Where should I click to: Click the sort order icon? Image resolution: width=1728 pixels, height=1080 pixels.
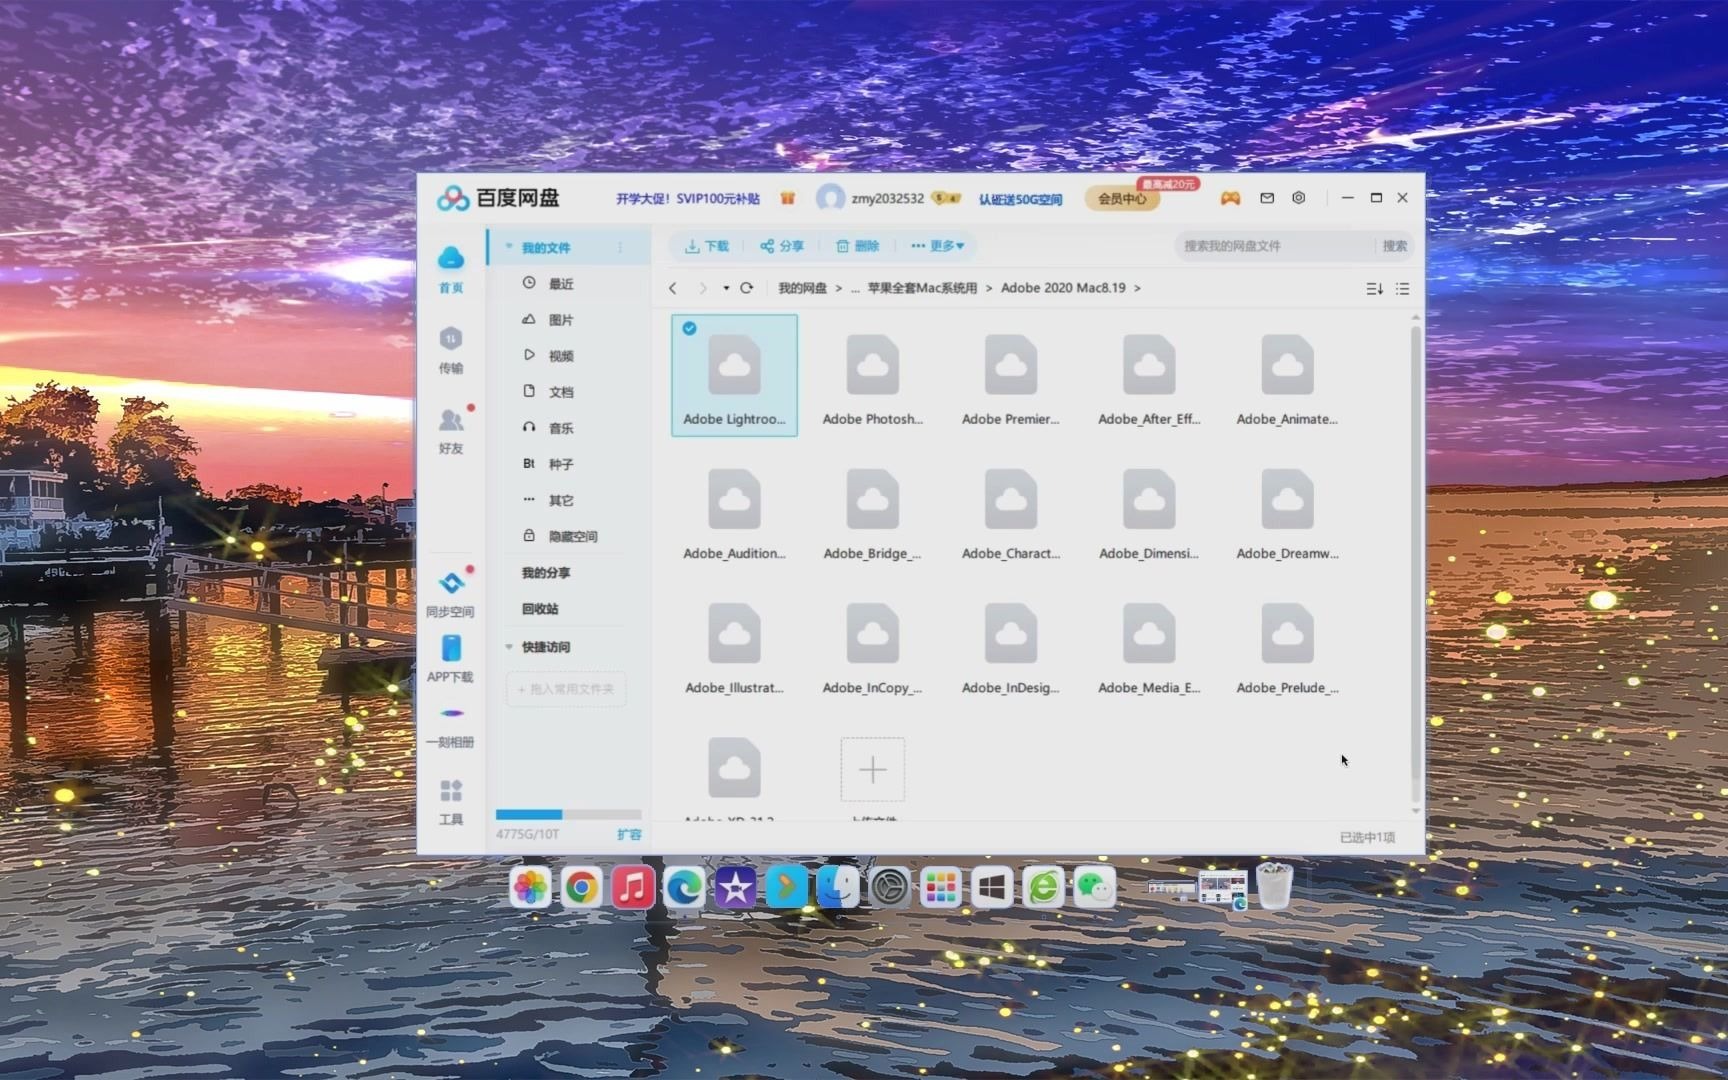coord(1375,288)
